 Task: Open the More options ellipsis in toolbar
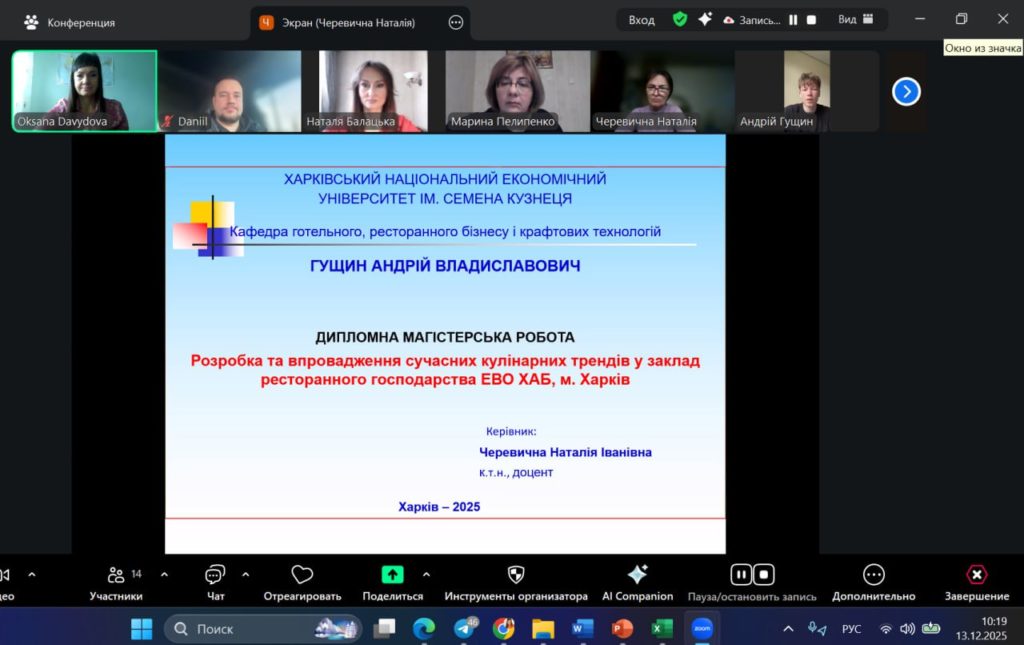(x=873, y=575)
